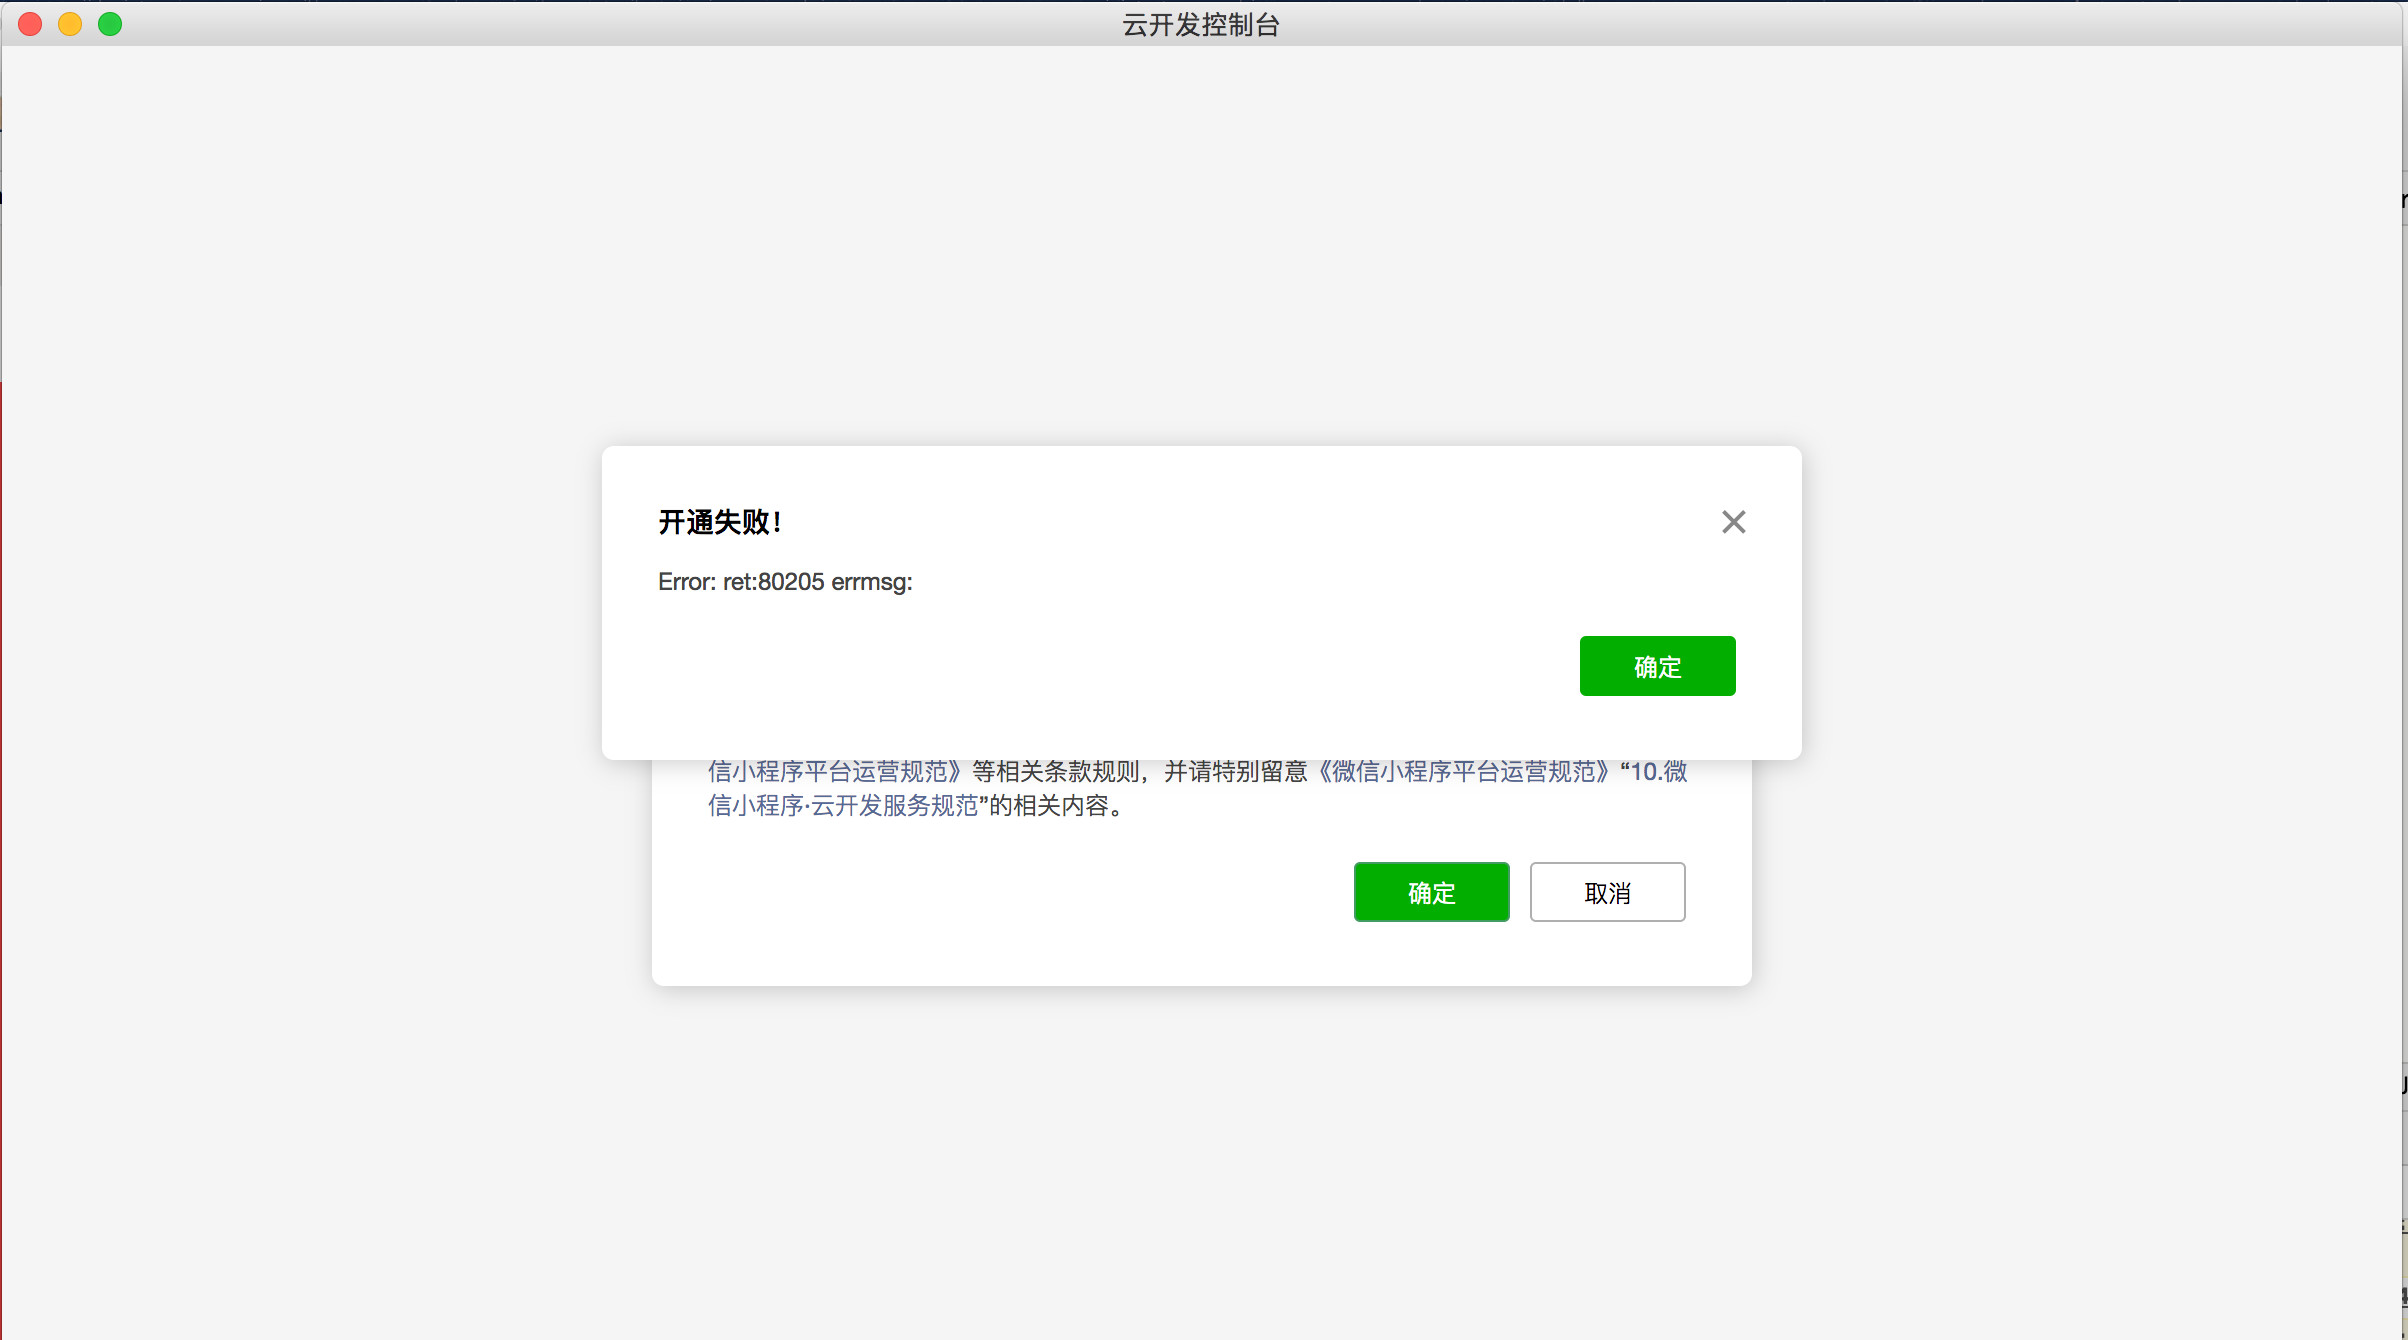Click the red window close button
This screenshot has width=2408, height=1340.
pyautogui.click(x=30, y=24)
